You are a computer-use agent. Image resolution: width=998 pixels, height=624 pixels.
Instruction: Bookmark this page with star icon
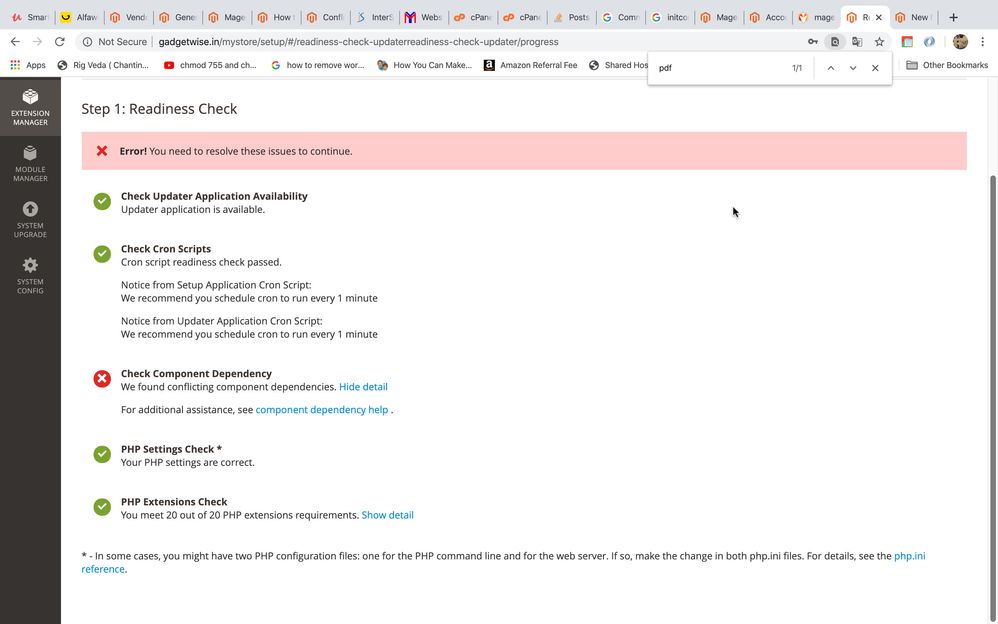coord(879,41)
